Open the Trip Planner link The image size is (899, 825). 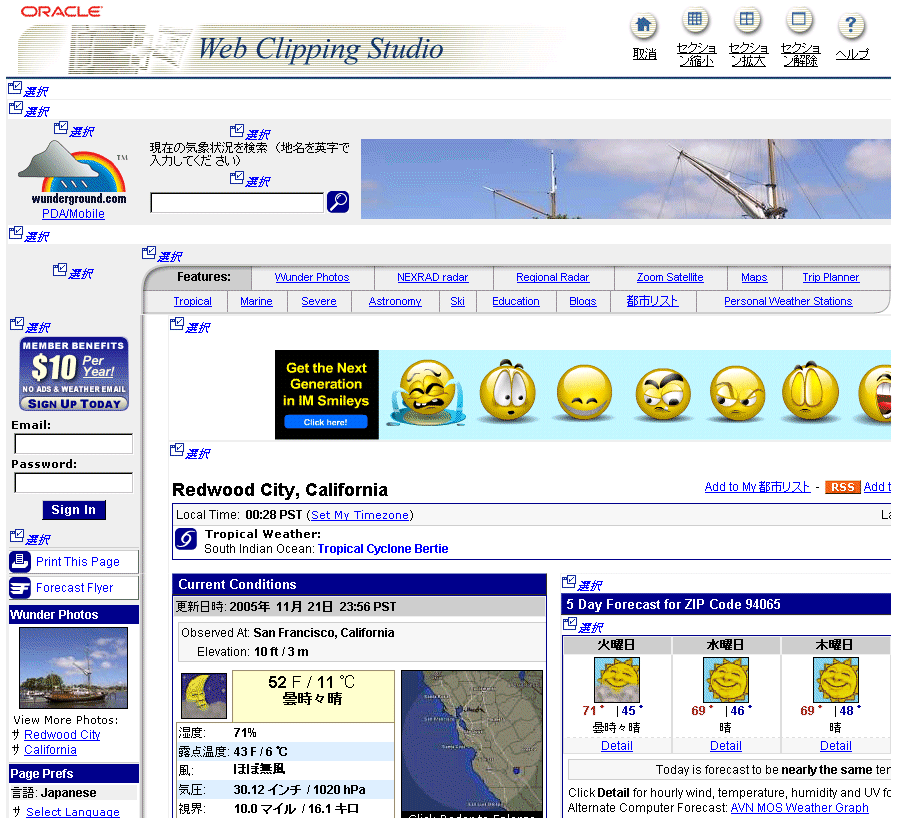click(x=831, y=277)
